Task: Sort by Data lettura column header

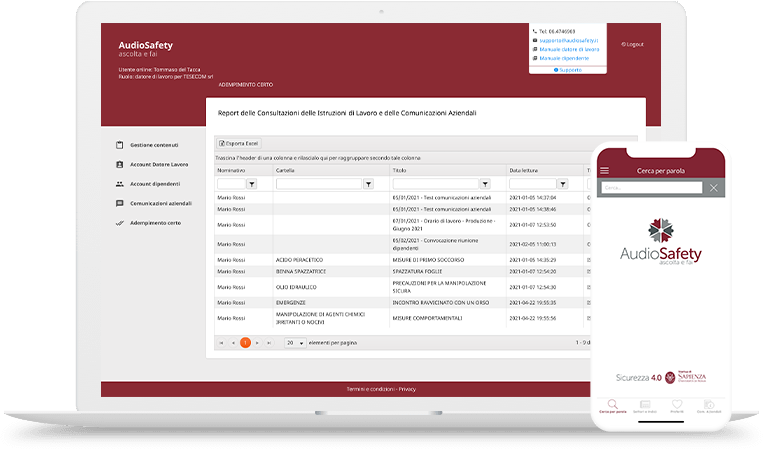Action: pyautogui.click(x=524, y=170)
